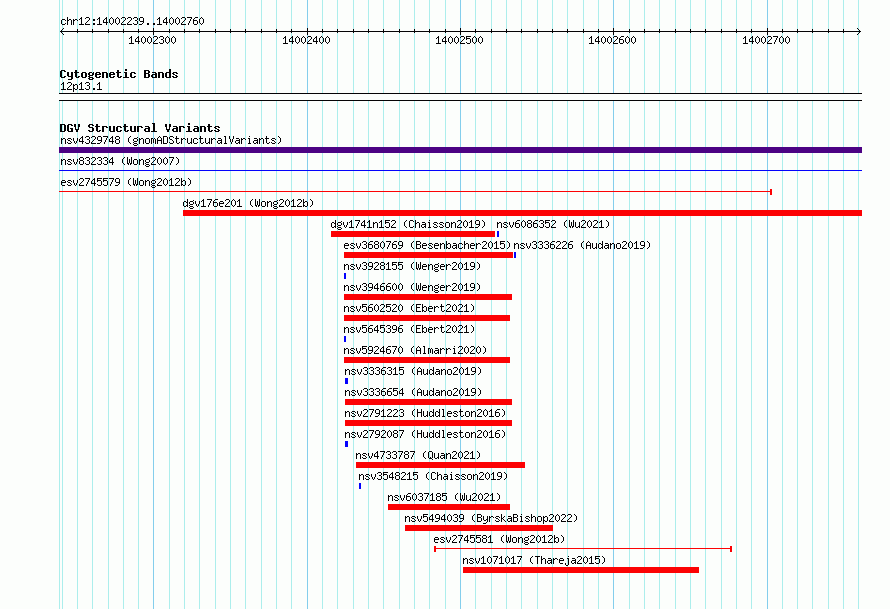890x609 pixels.
Task: Click ruler position 14002300
Action: 152,40
